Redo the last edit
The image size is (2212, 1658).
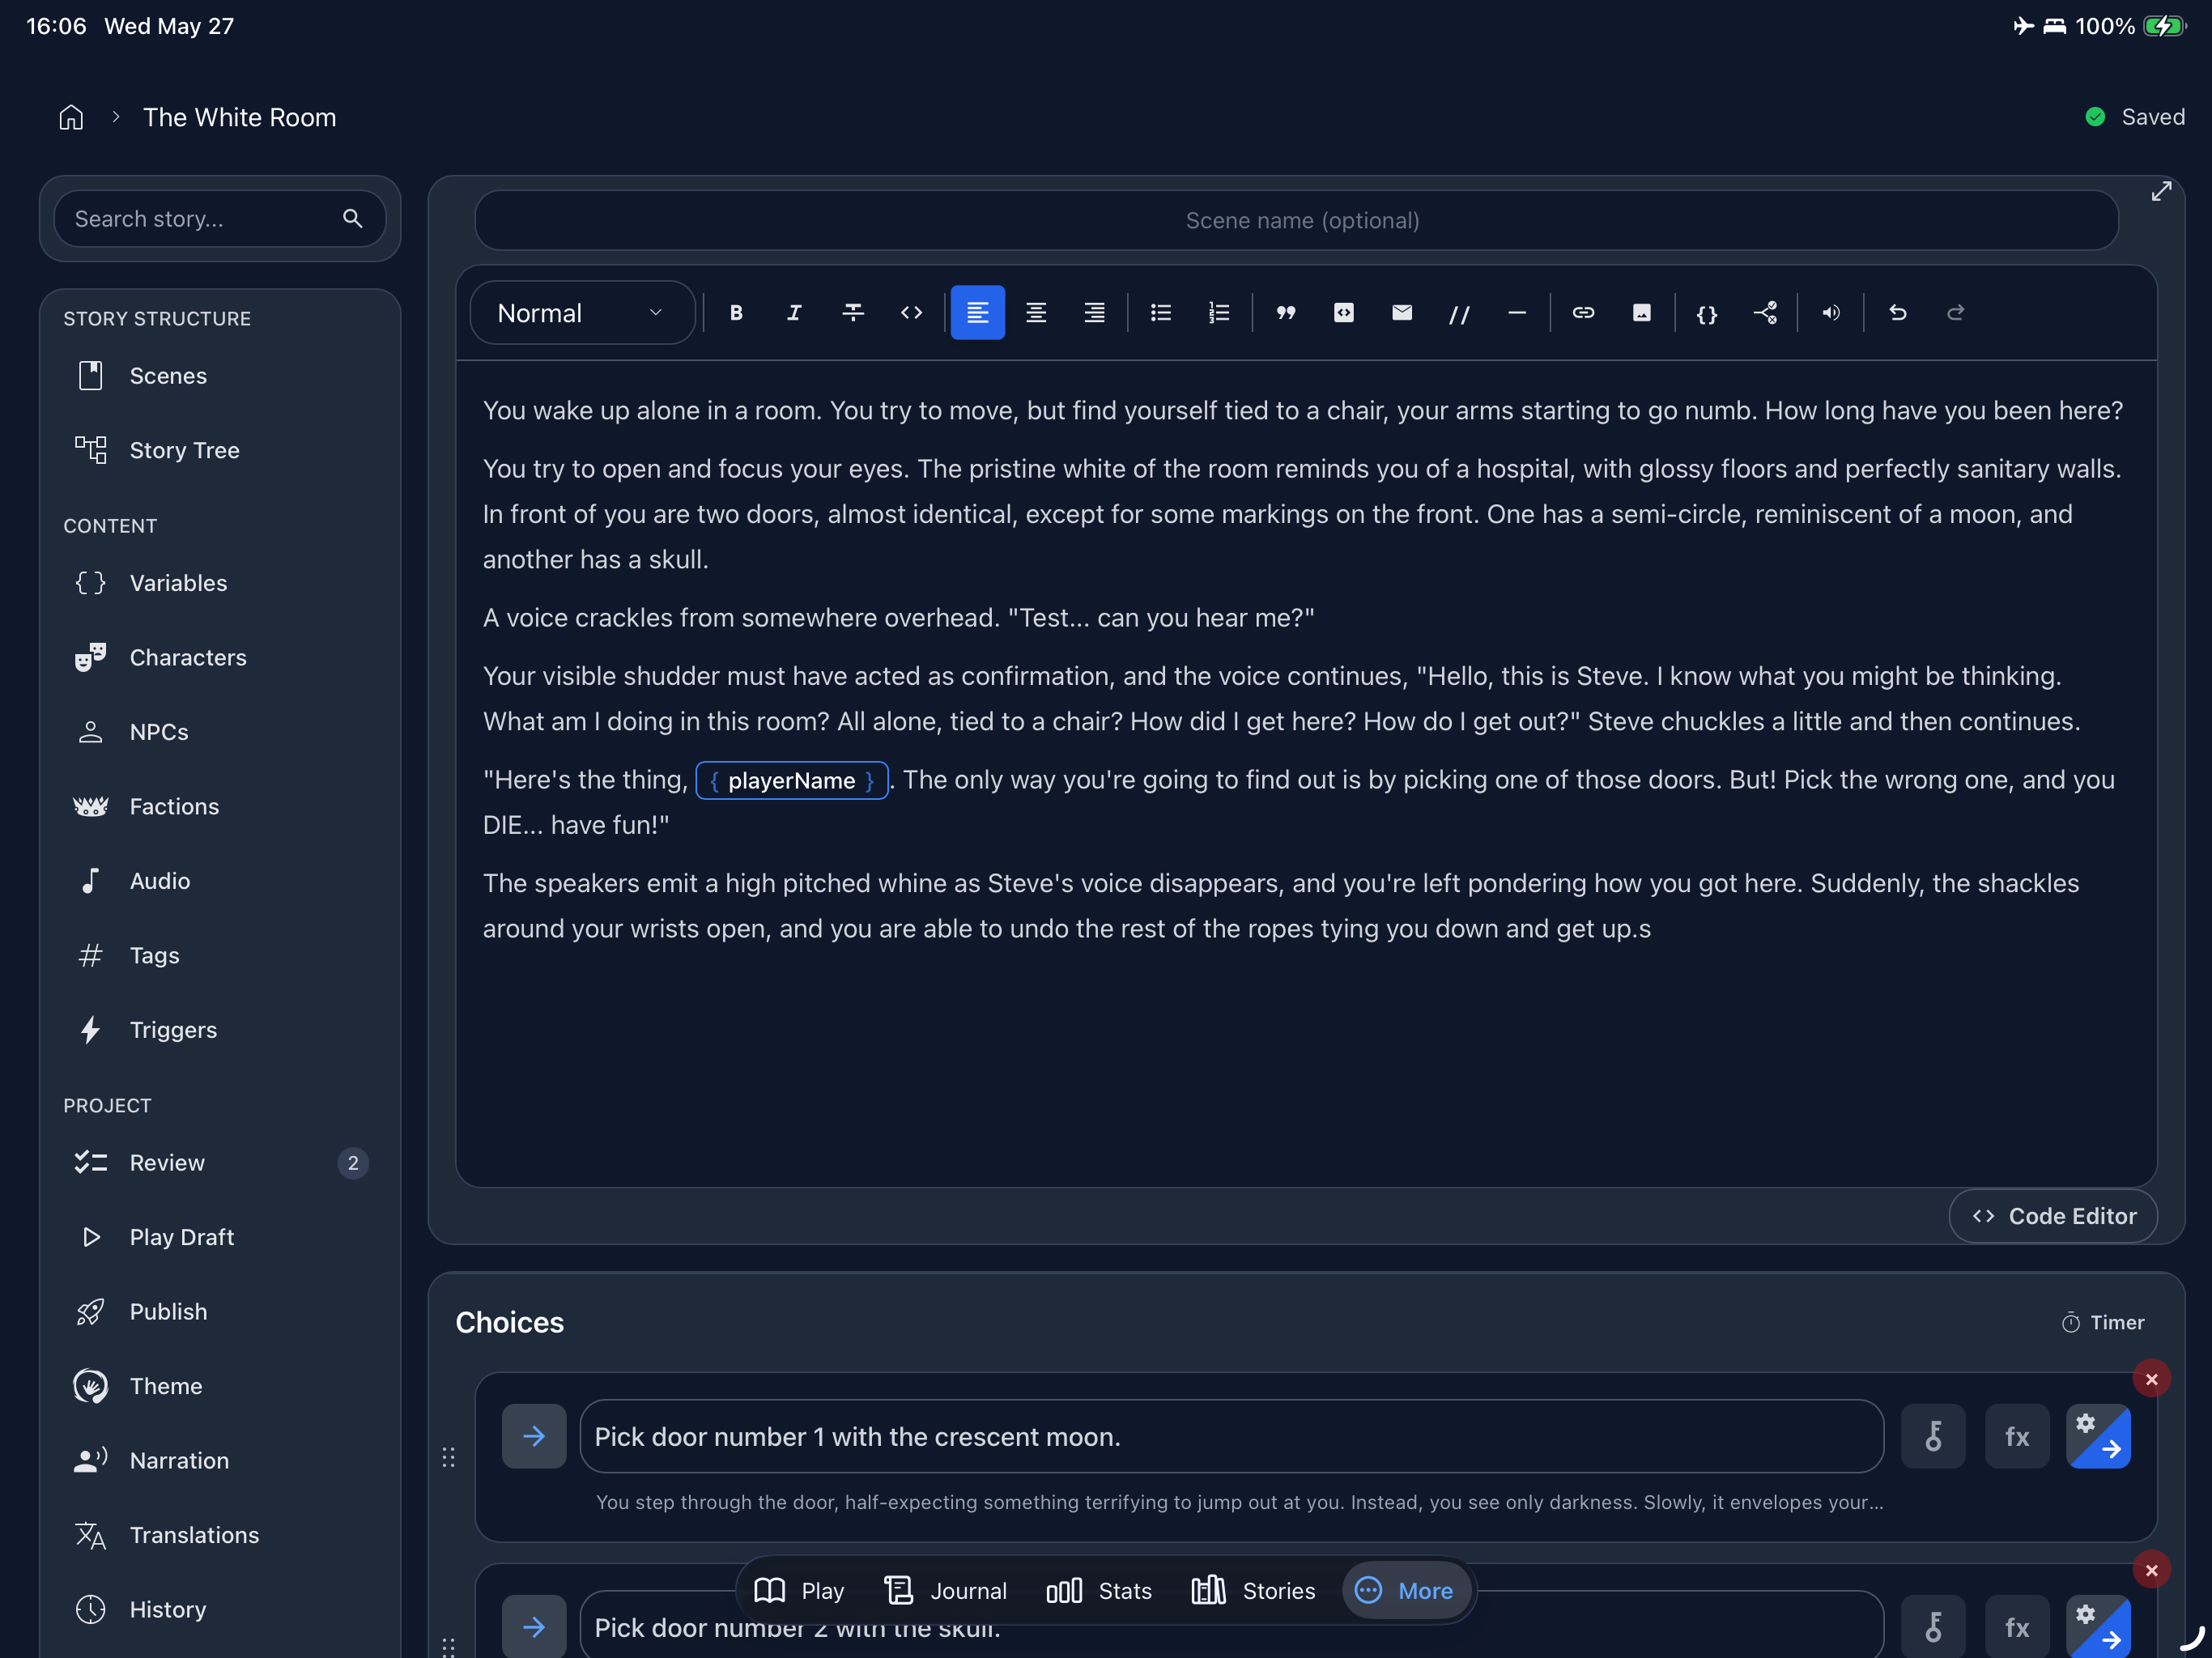click(x=1956, y=313)
